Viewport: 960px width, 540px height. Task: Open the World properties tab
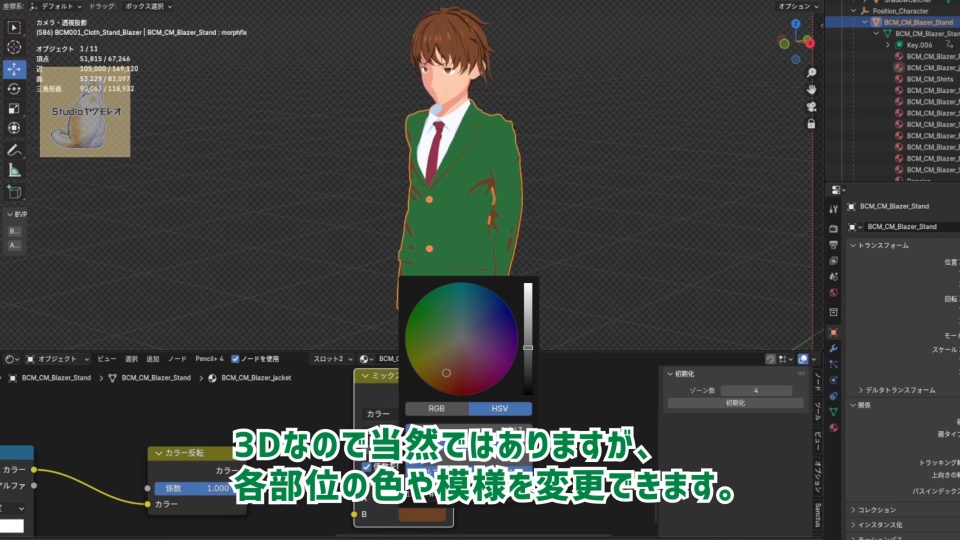pyautogui.click(x=833, y=293)
